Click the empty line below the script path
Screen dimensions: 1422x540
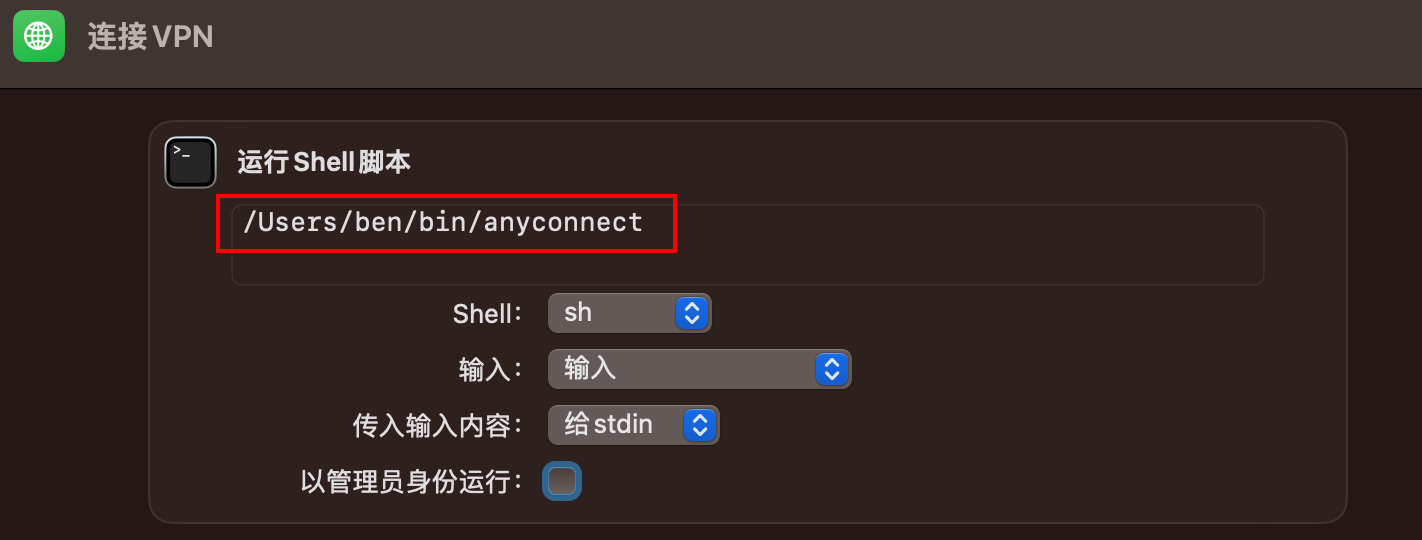746,262
